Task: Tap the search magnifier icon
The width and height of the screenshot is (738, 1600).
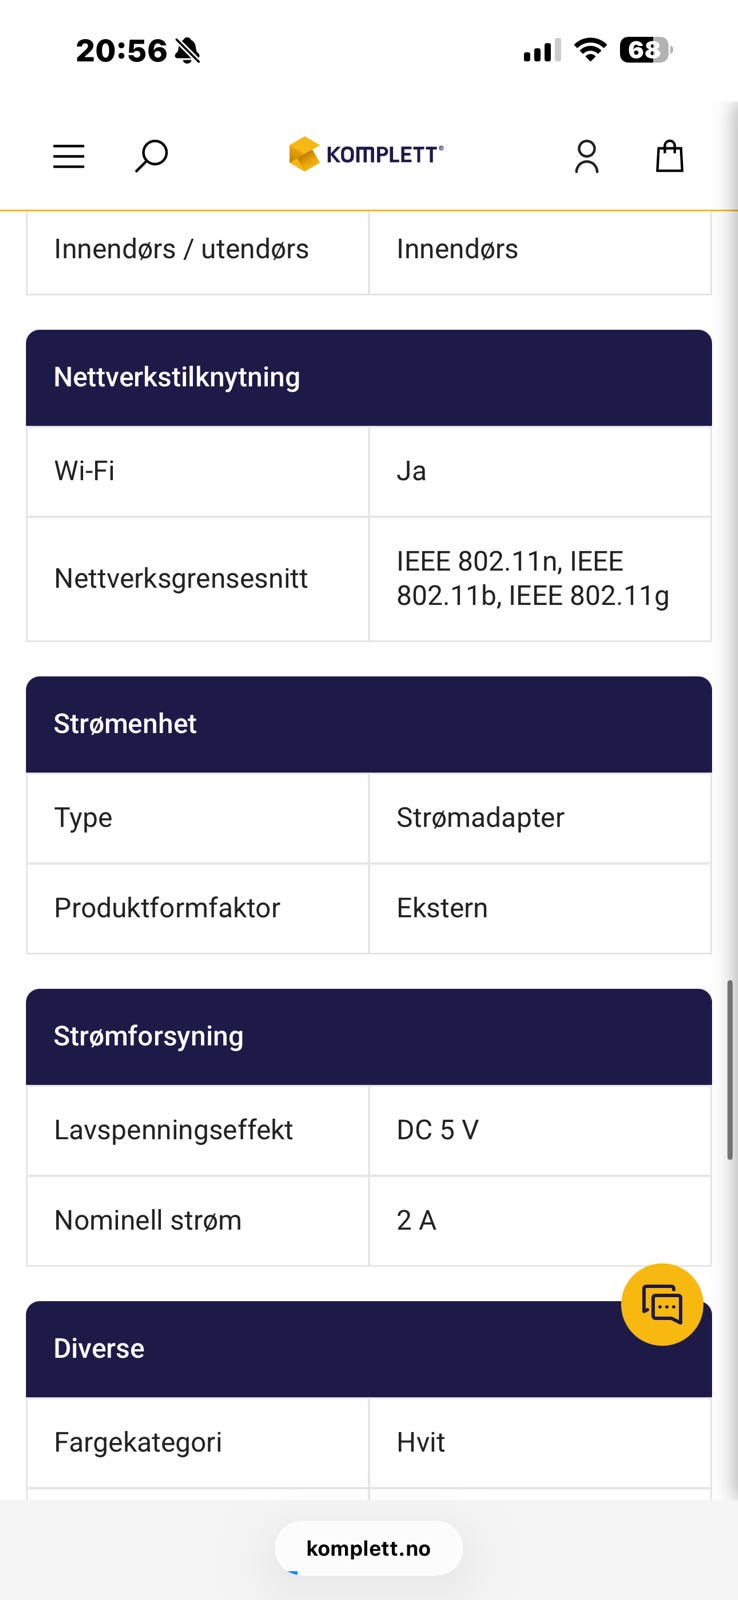Action: click(151, 156)
